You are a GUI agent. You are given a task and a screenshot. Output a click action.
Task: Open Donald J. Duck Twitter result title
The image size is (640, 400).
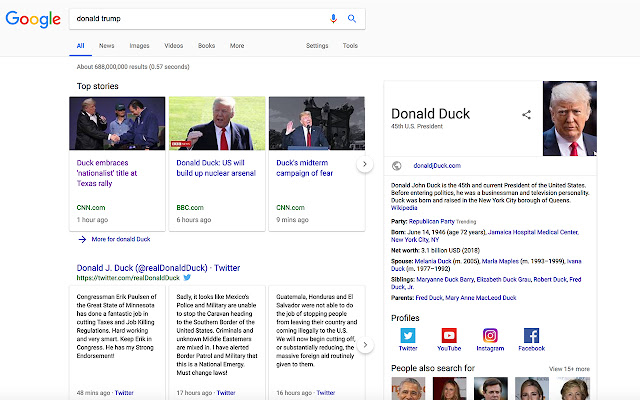pos(158,268)
